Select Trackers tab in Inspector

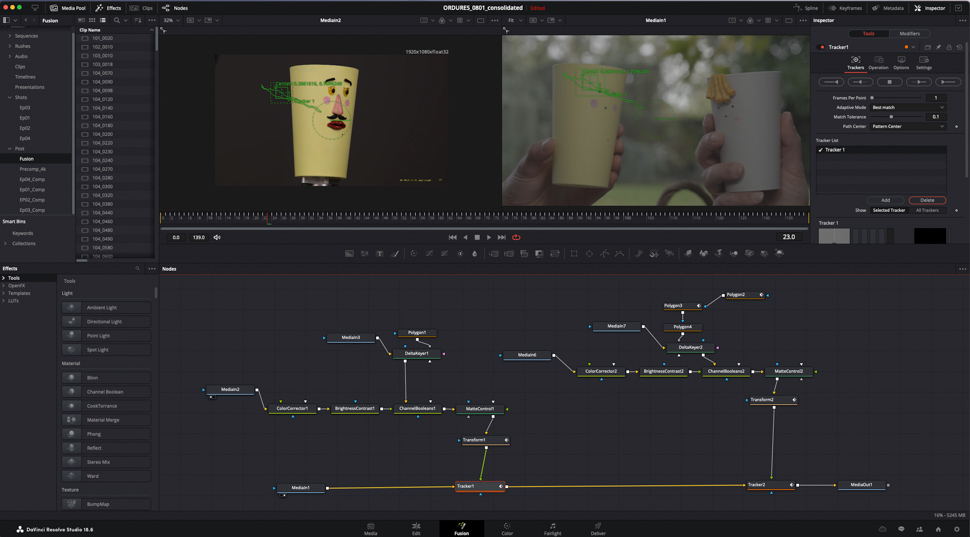pos(856,63)
